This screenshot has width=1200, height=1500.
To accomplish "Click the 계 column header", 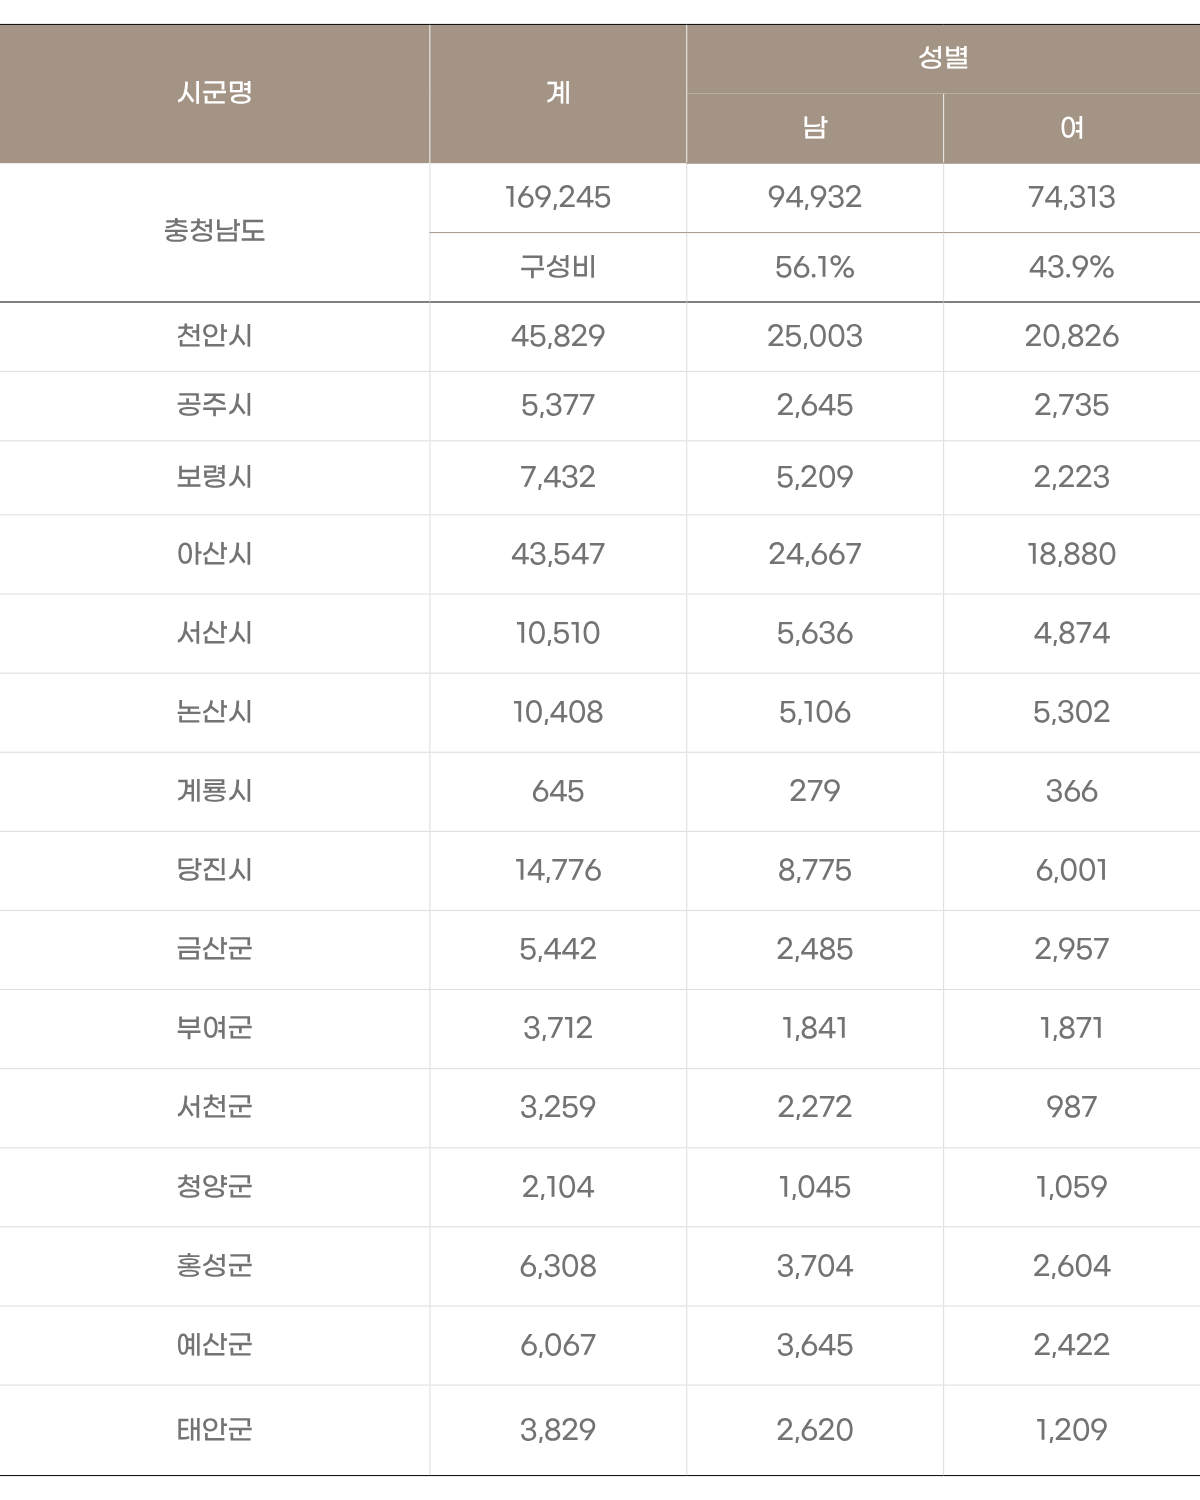I will pos(558,93).
